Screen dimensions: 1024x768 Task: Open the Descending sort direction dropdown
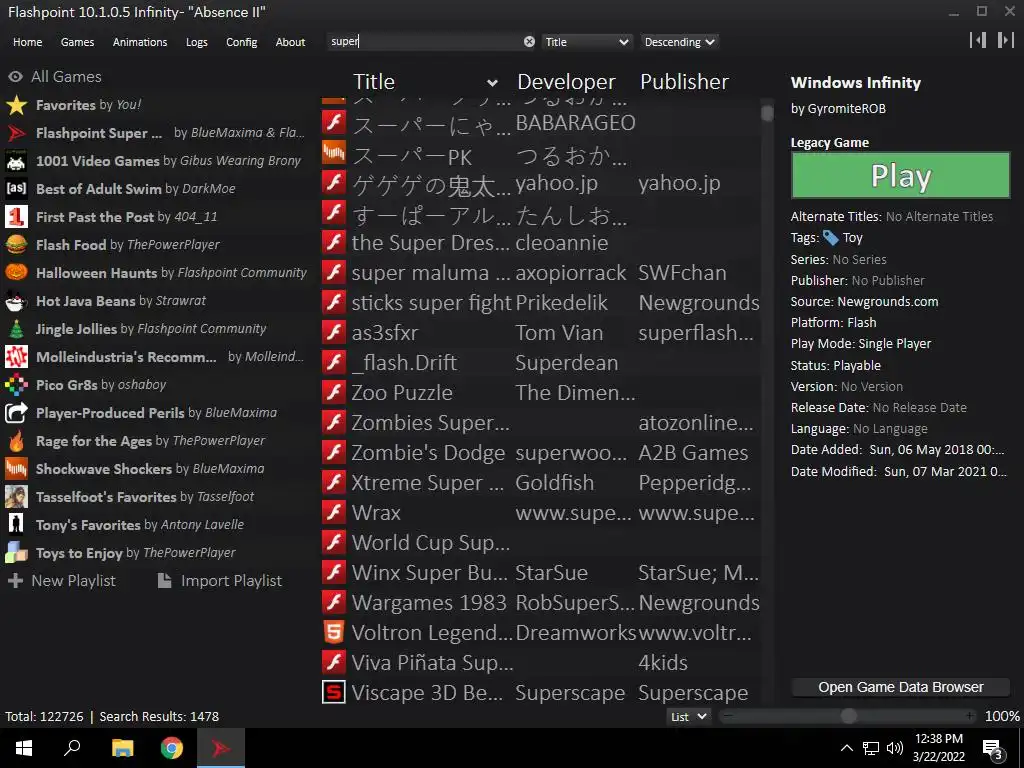[x=679, y=42]
